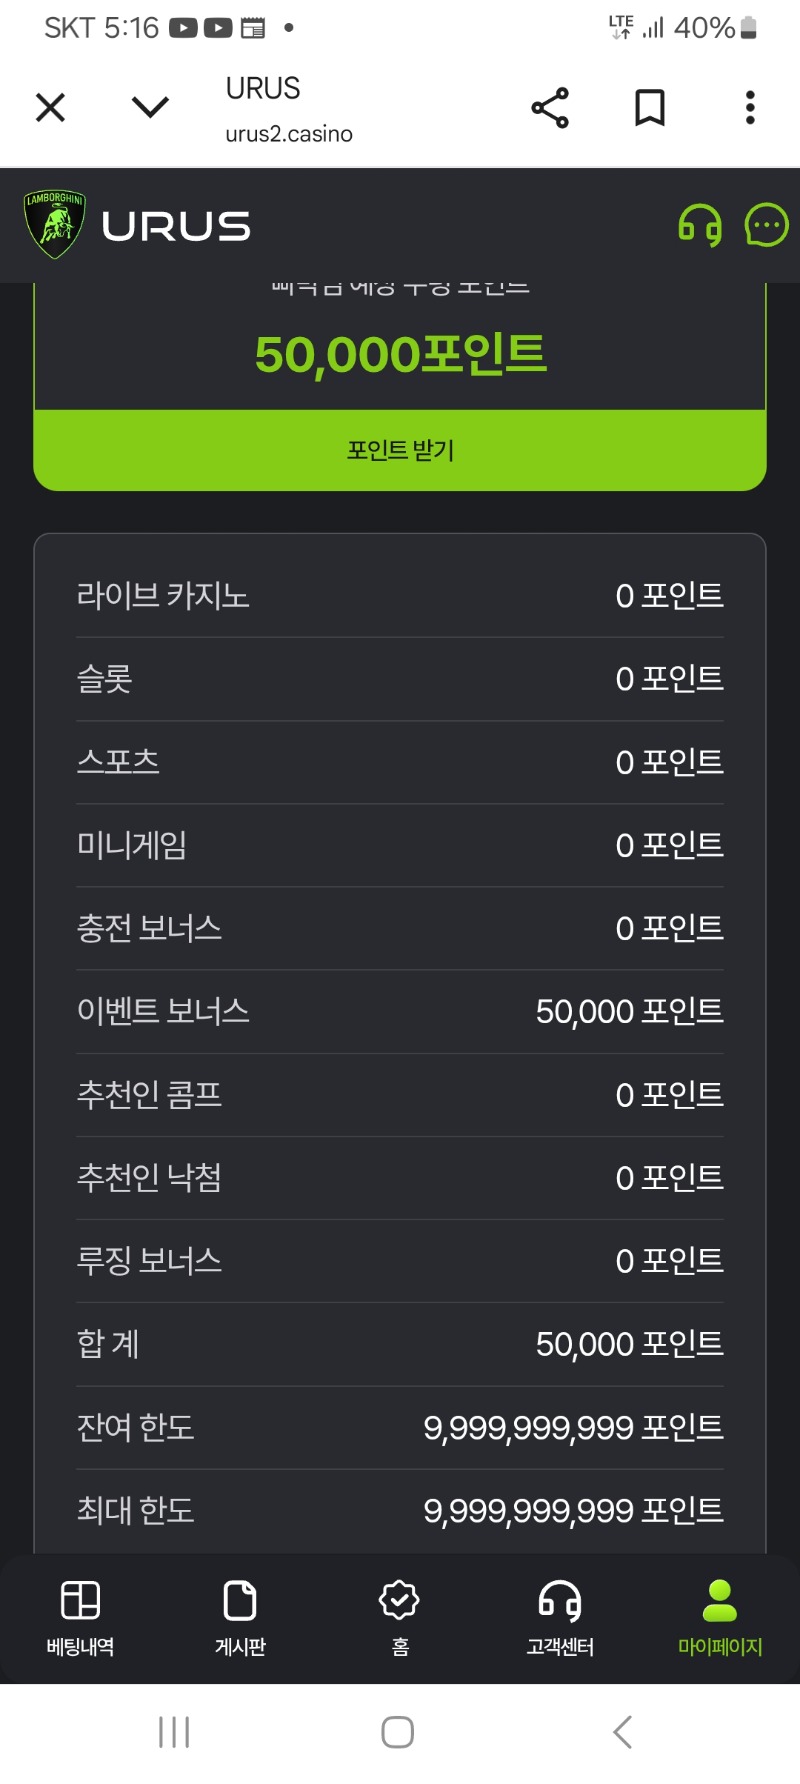
Task: Open the 게시판 tab
Action: tap(240, 1618)
